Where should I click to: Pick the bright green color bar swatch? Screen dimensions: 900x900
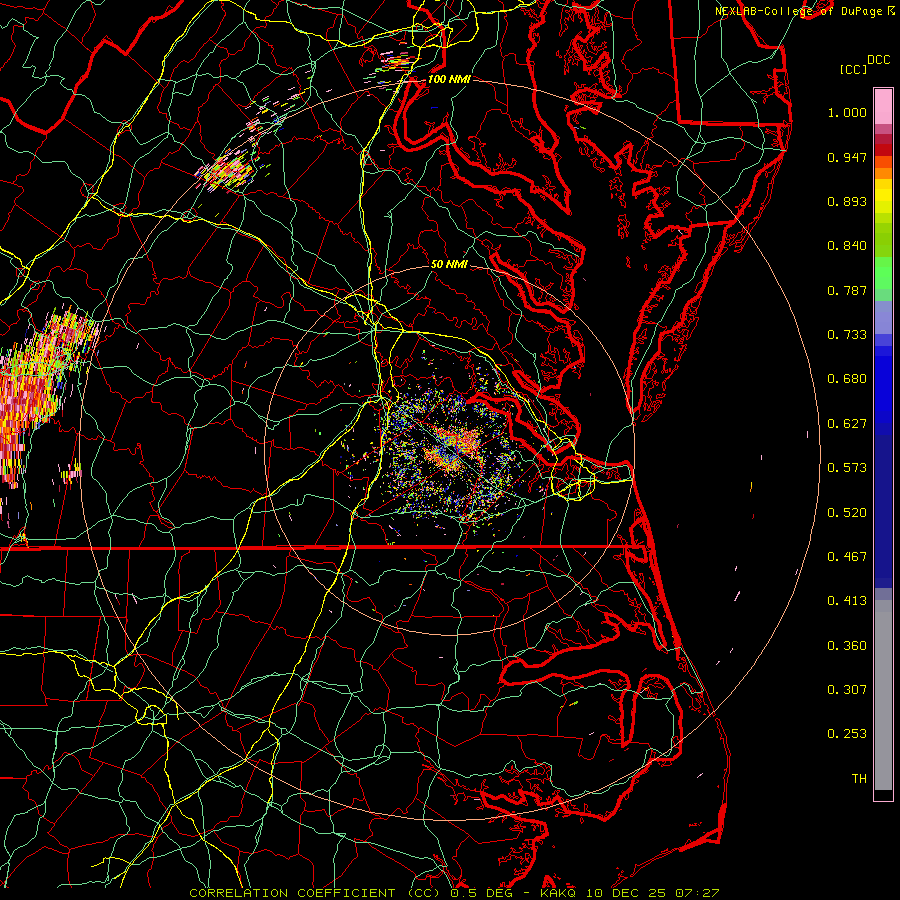(x=883, y=274)
